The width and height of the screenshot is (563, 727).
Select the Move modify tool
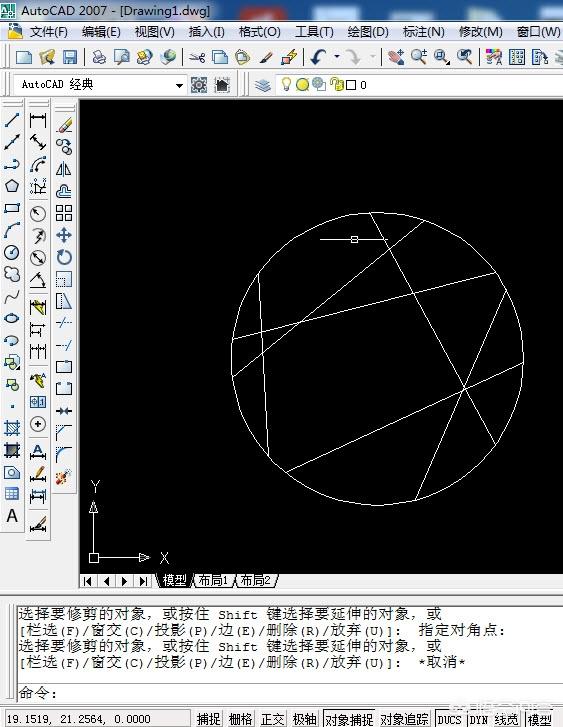point(64,235)
